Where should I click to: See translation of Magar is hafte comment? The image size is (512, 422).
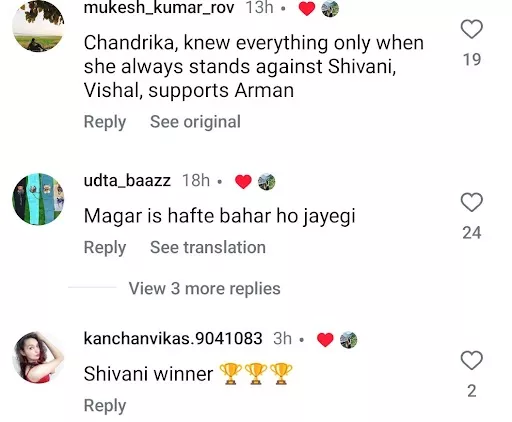208,247
